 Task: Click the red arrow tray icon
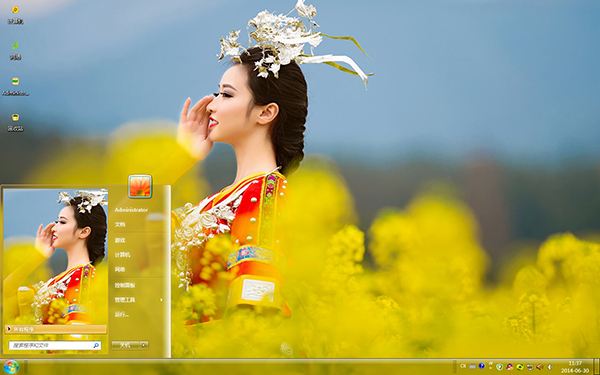click(x=540, y=367)
